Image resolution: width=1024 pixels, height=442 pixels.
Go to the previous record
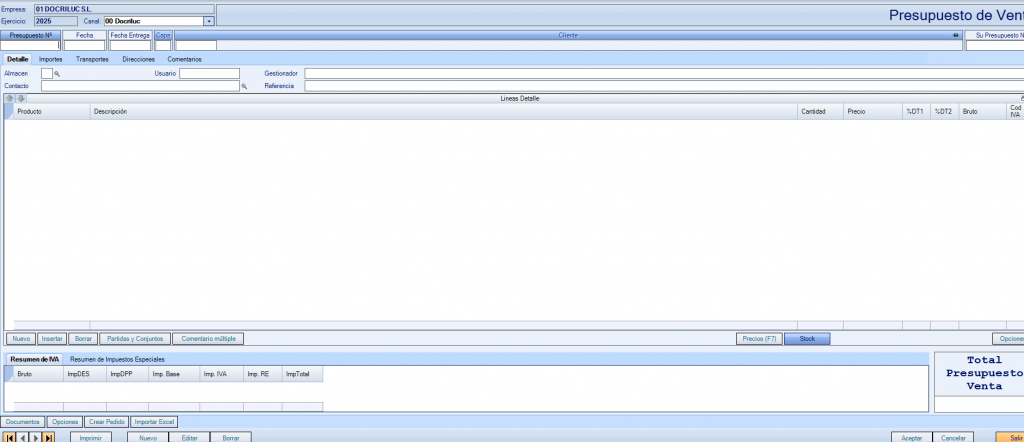point(23,437)
